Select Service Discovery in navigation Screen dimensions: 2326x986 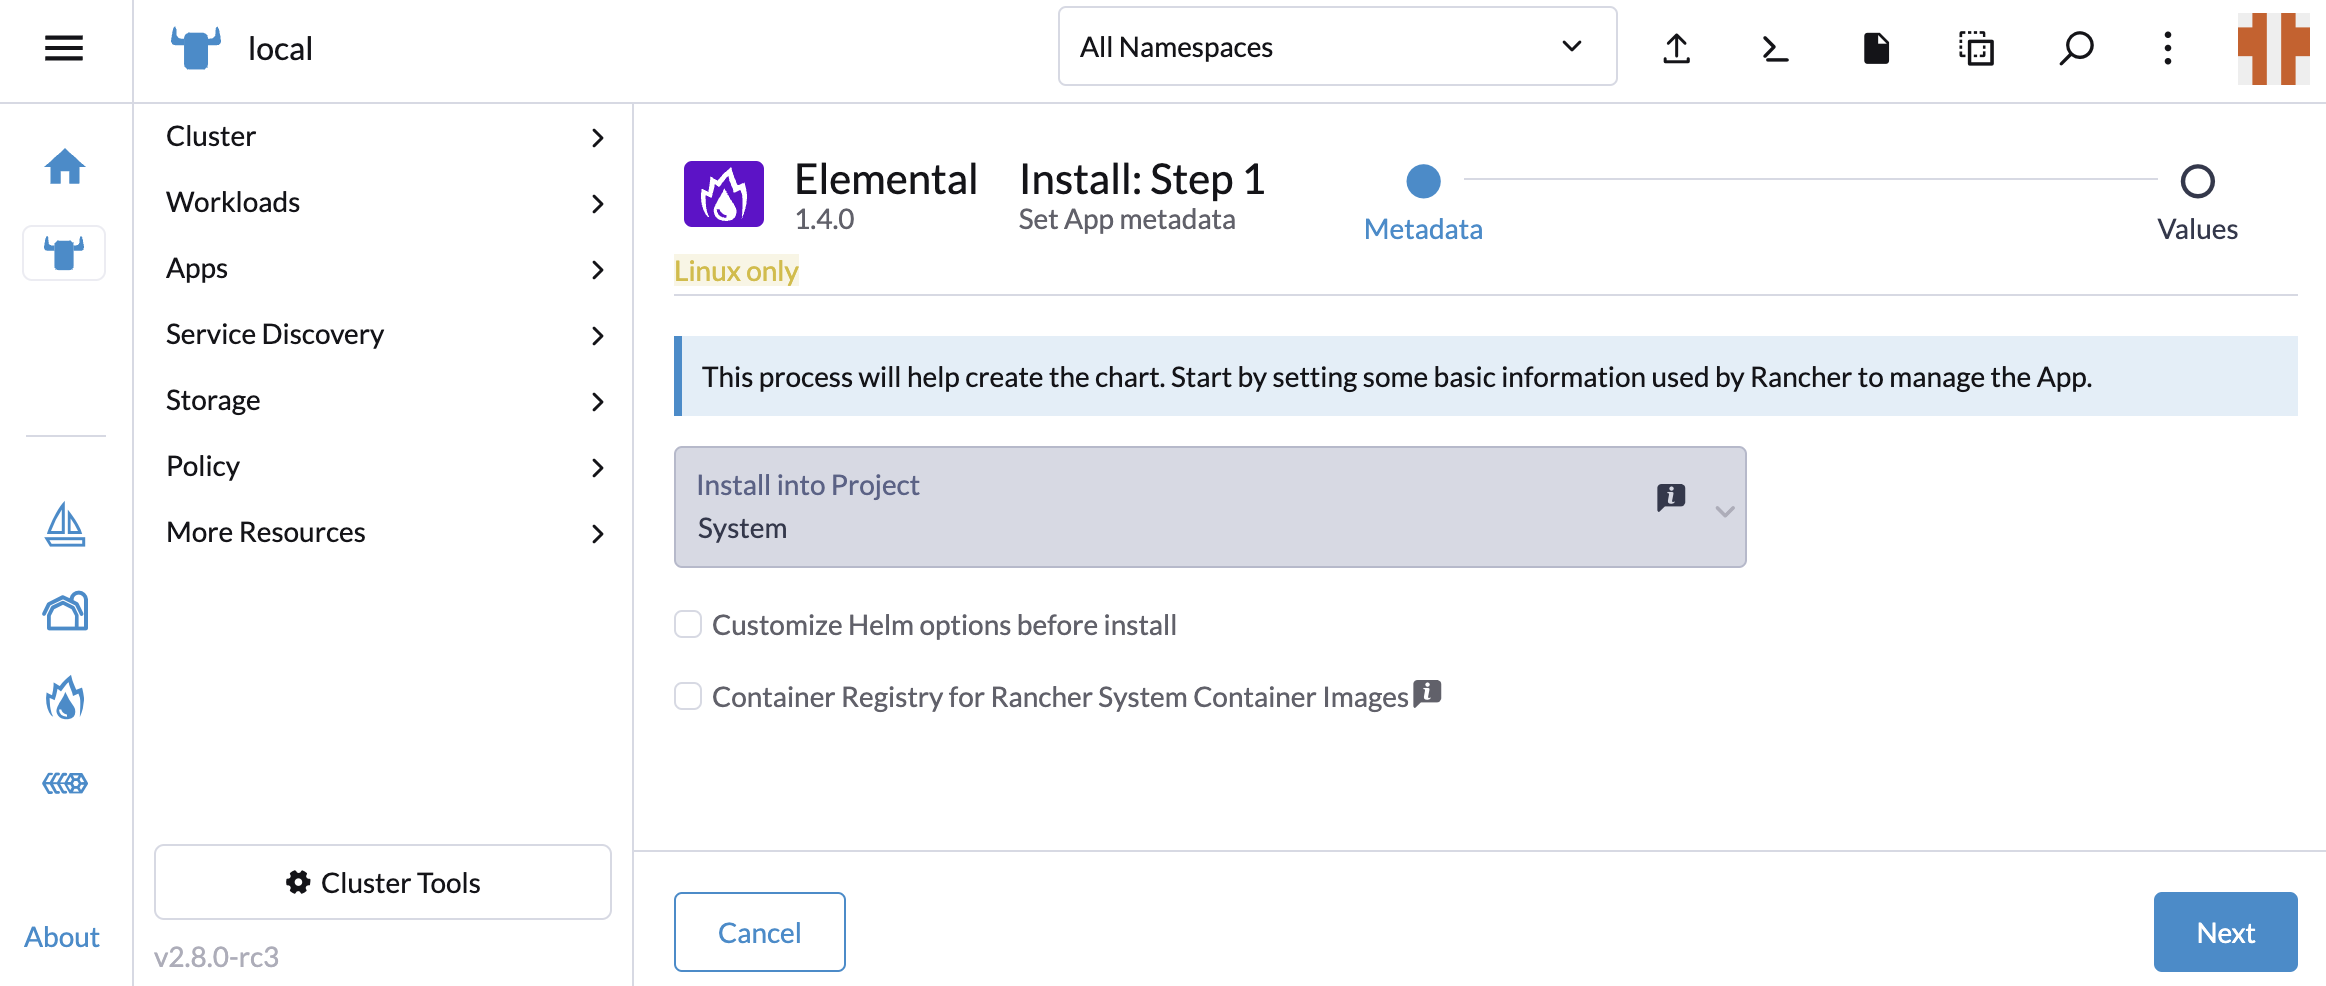tap(275, 334)
